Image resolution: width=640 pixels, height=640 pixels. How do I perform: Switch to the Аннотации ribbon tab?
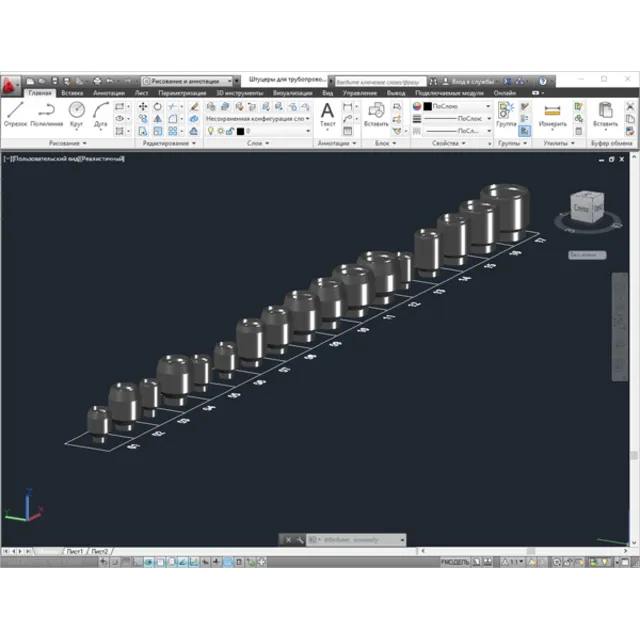click(109, 93)
